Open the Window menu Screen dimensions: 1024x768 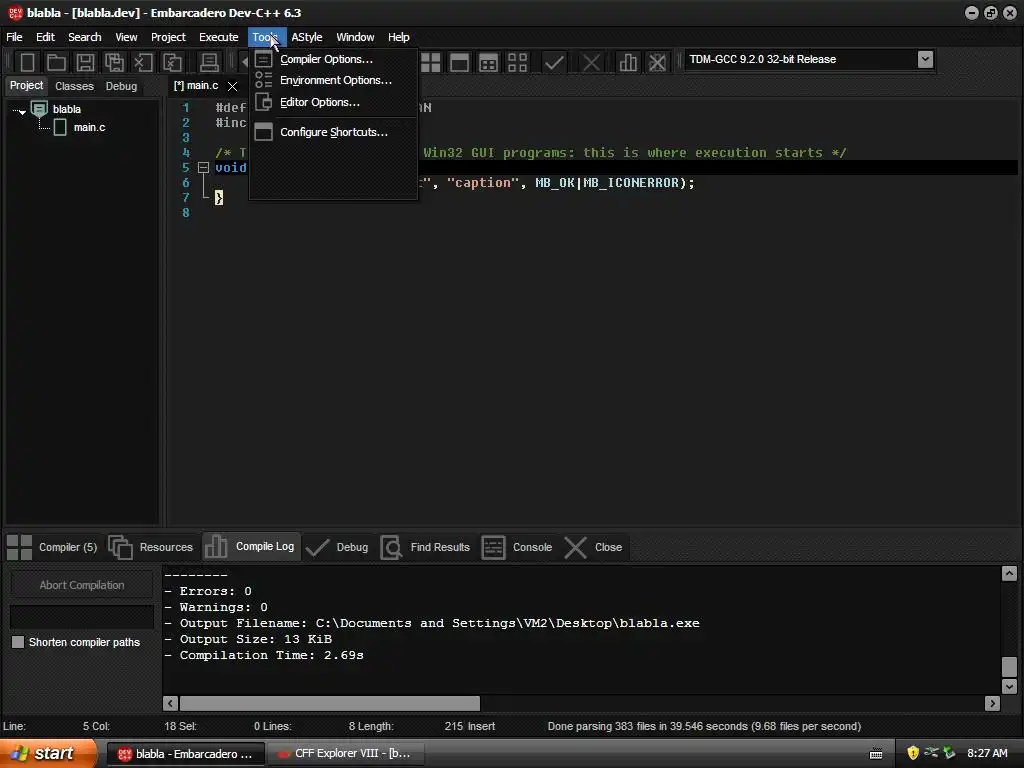click(355, 37)
